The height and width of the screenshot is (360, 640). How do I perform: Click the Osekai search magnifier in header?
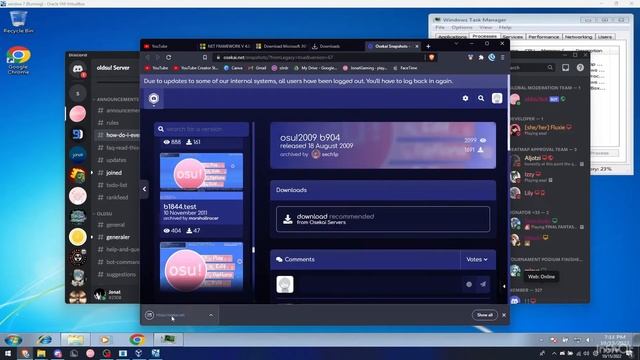[481, 98]
